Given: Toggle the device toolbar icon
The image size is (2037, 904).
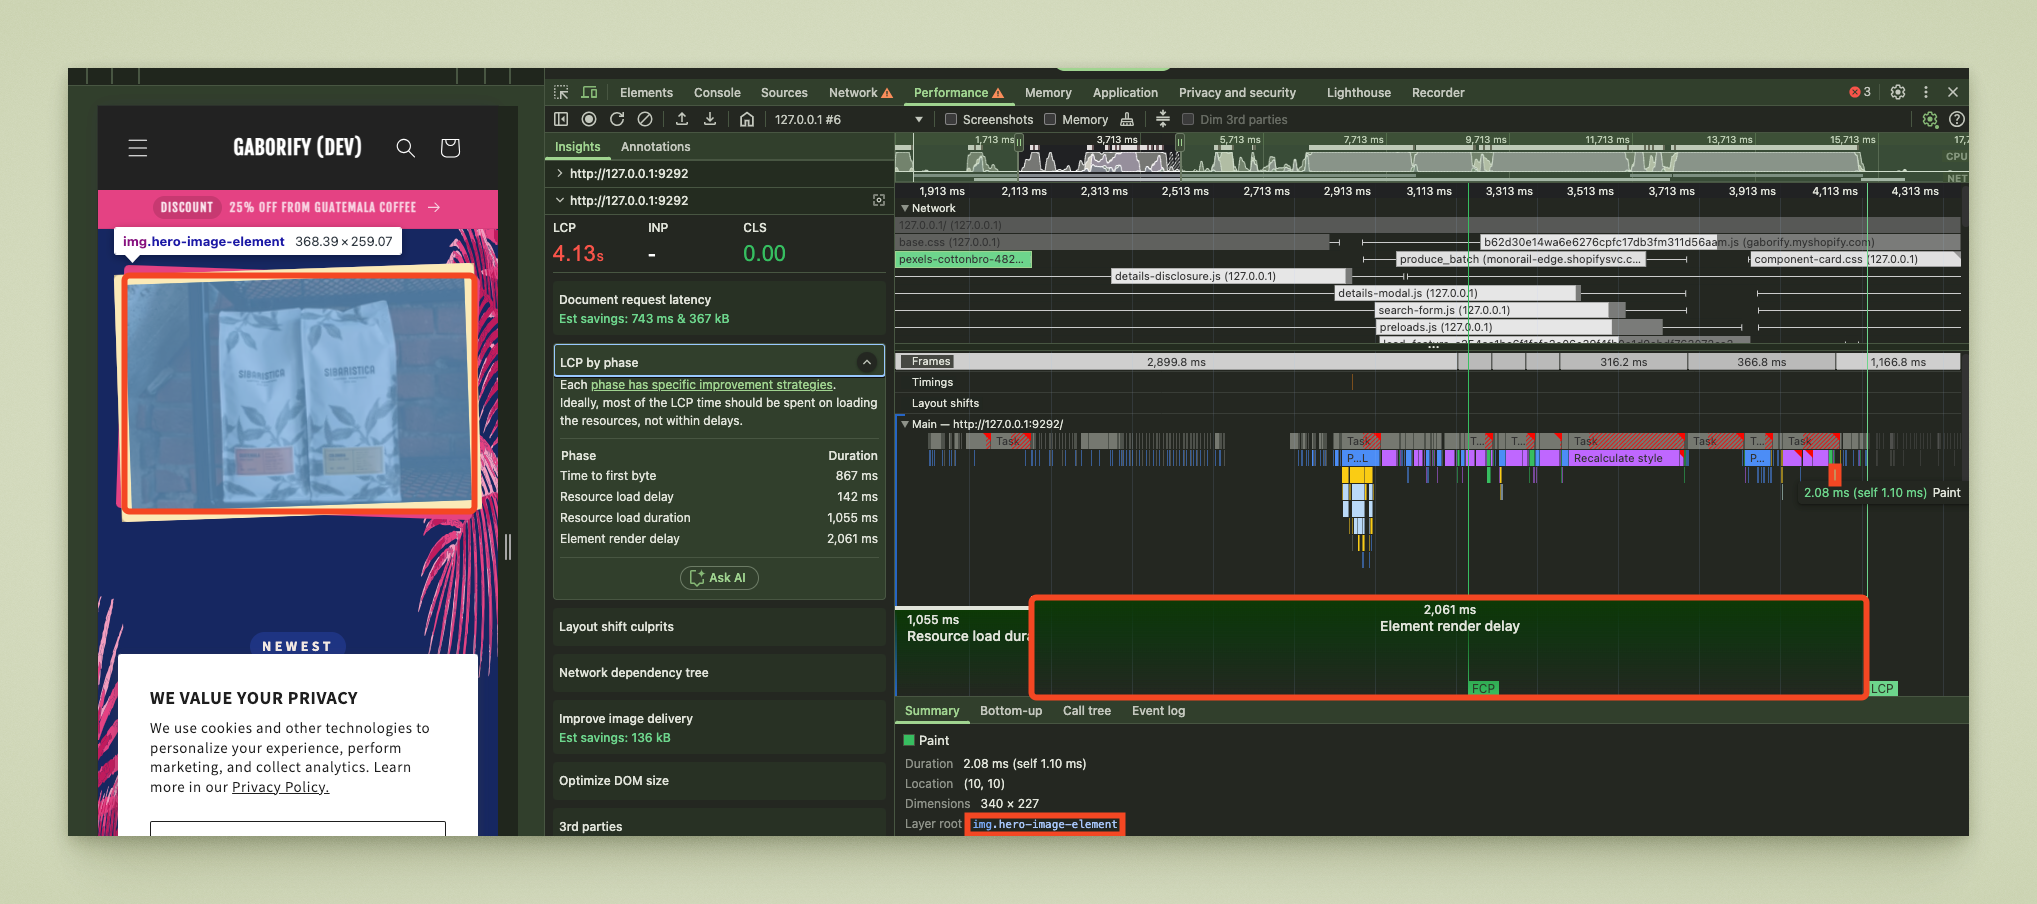Looking at the screenshot, I should [589, 92].
